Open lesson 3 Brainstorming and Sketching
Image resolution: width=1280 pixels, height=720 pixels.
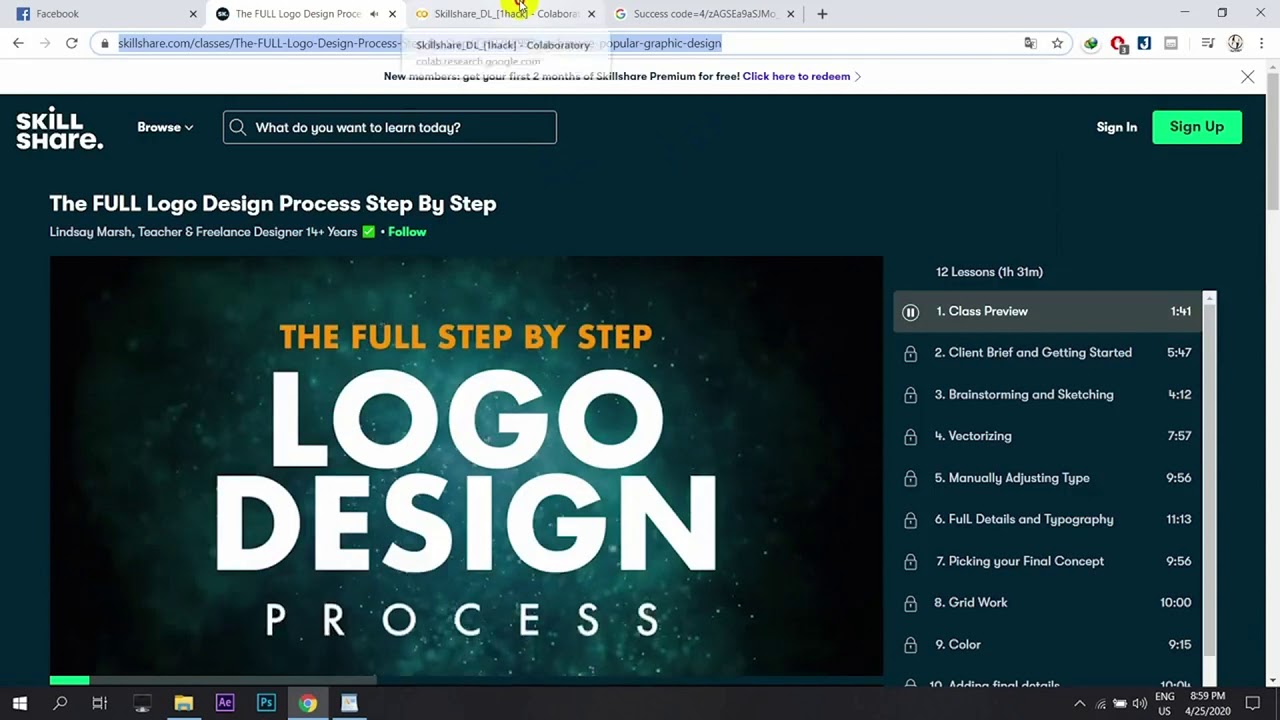[1024, 395]
